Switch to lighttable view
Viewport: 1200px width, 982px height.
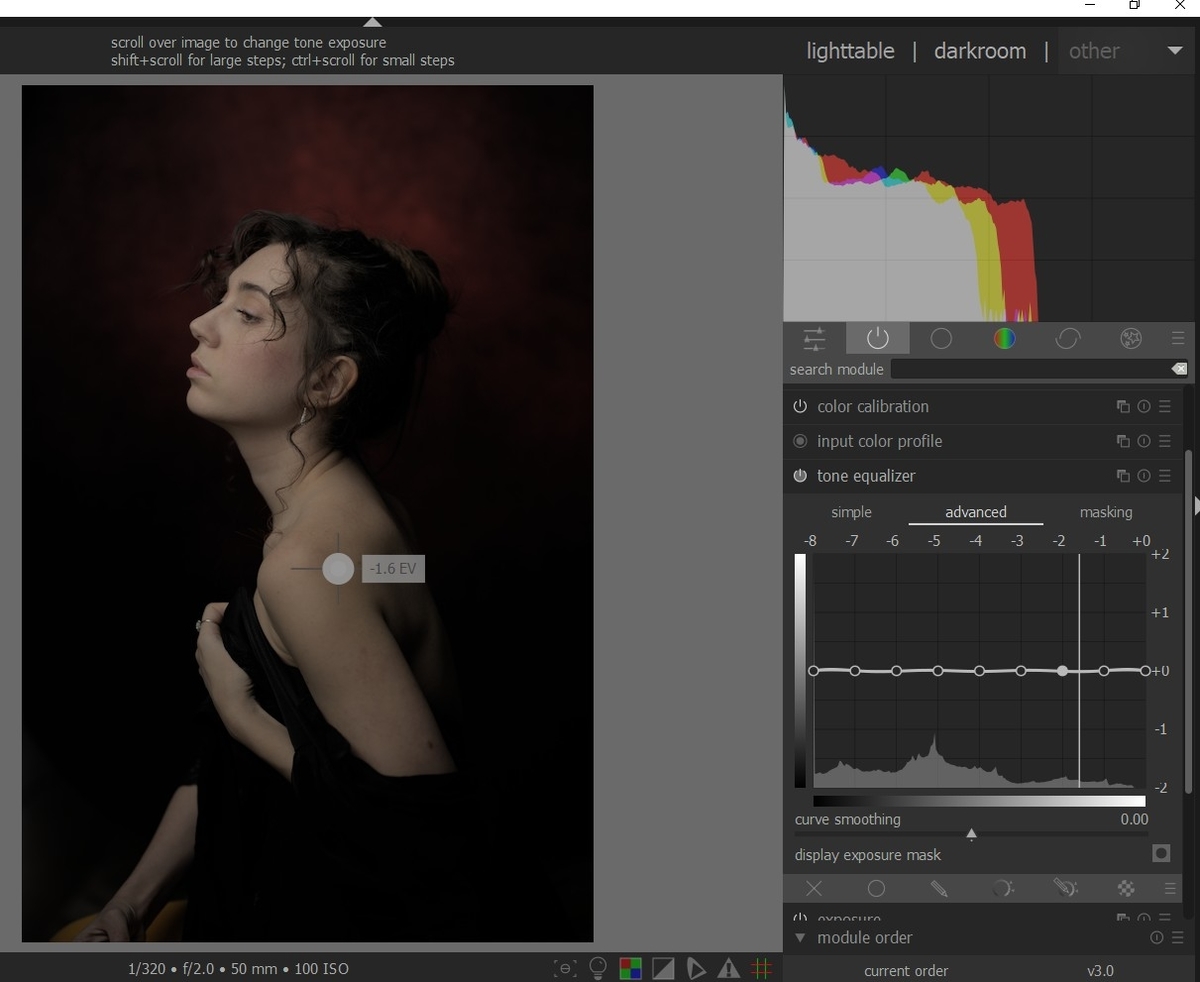851,51
